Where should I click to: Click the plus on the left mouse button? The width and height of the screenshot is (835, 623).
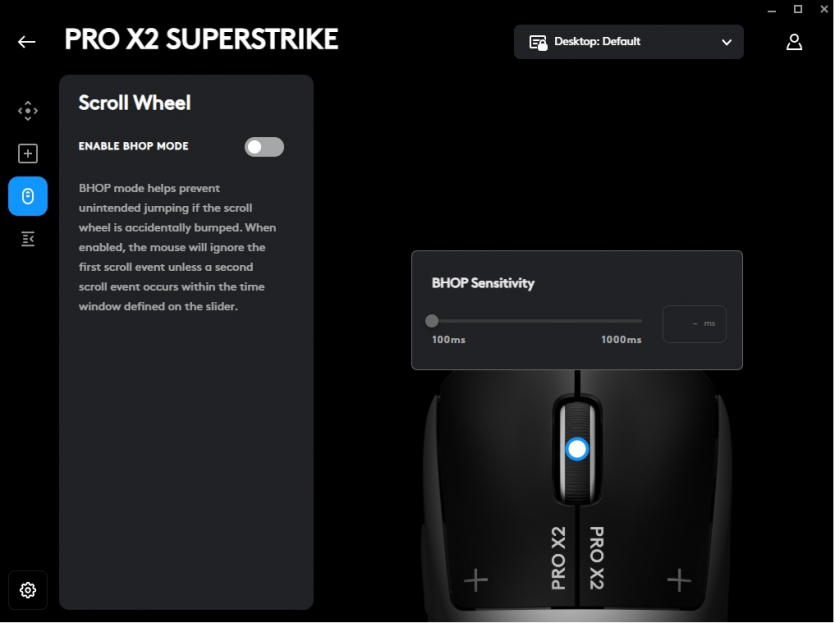click(x=476, y=580)
